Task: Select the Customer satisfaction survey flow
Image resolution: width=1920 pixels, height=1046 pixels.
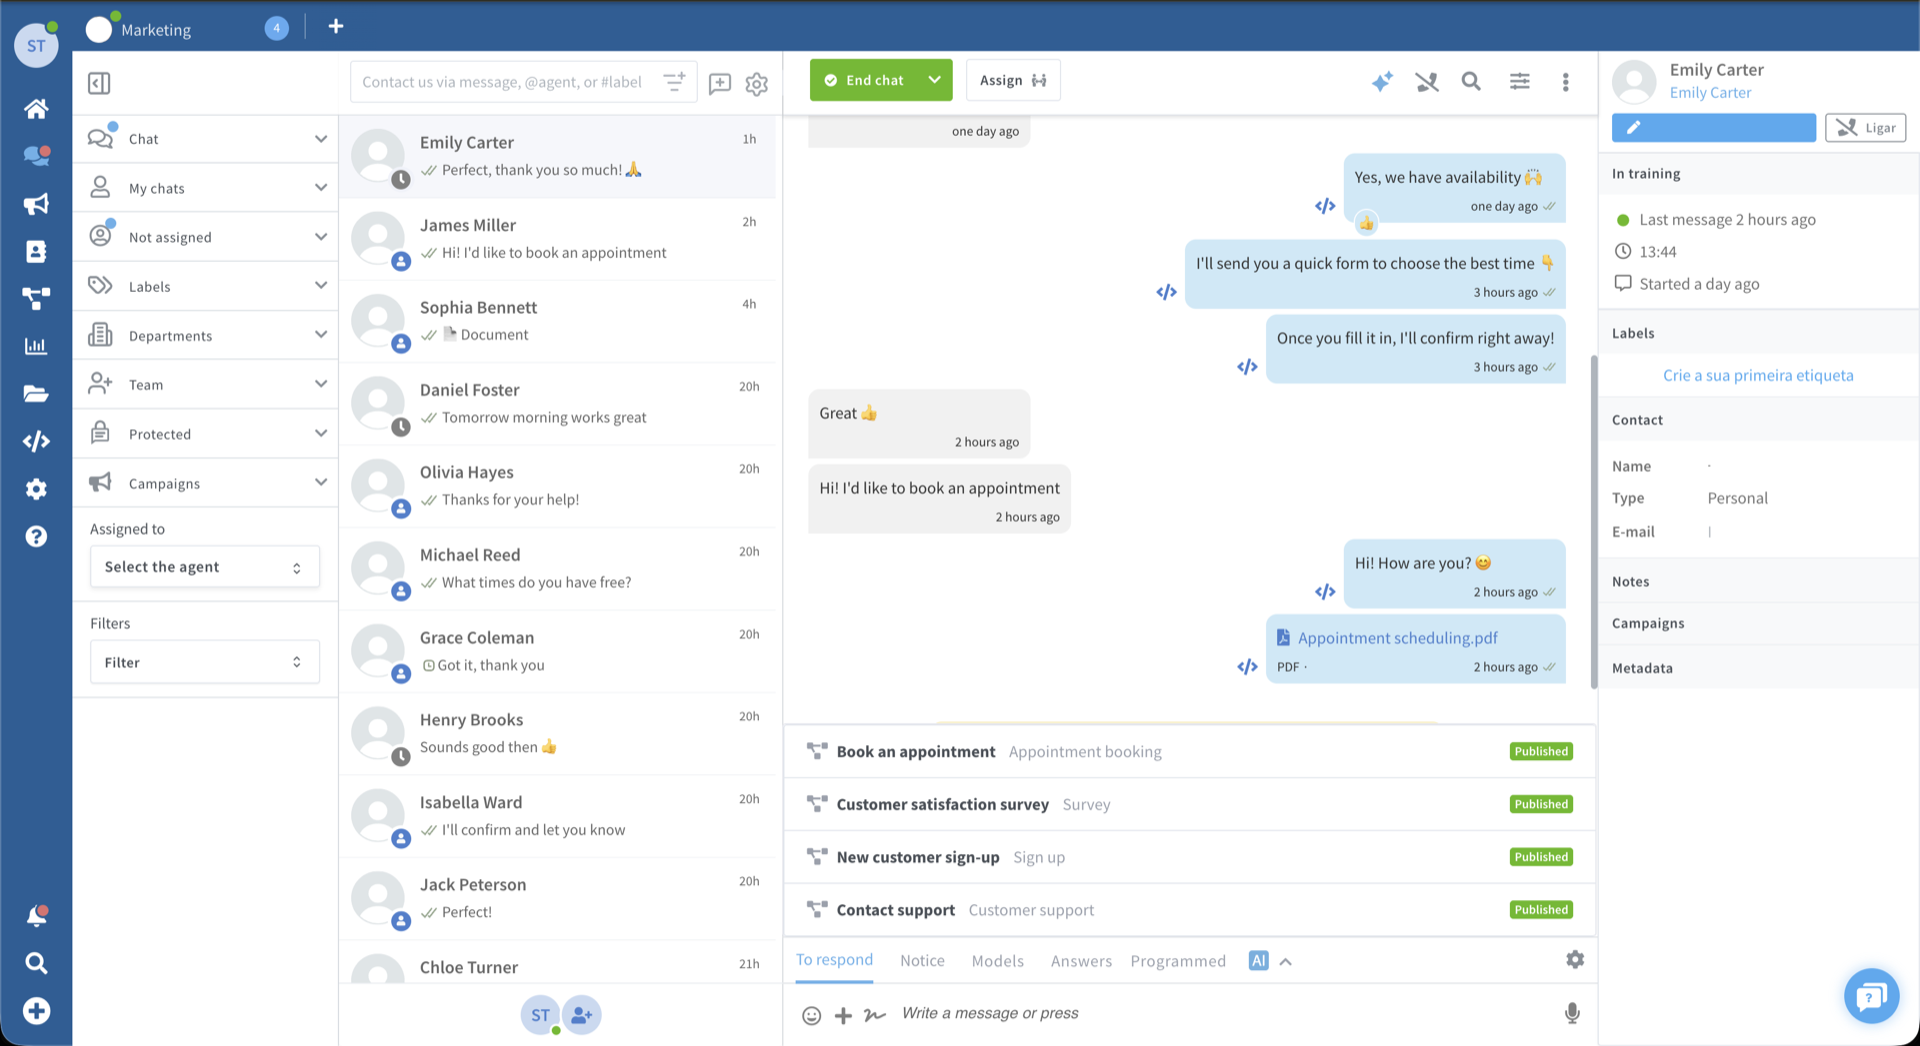Action: (1190, 805)
